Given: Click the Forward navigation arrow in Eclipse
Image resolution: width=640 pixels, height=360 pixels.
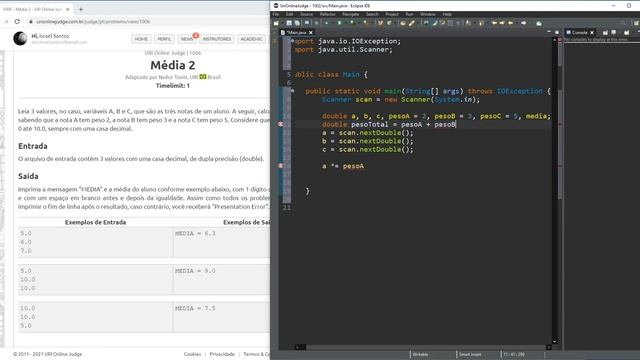Looking at the screenshot, I should (x=524, y=23).
